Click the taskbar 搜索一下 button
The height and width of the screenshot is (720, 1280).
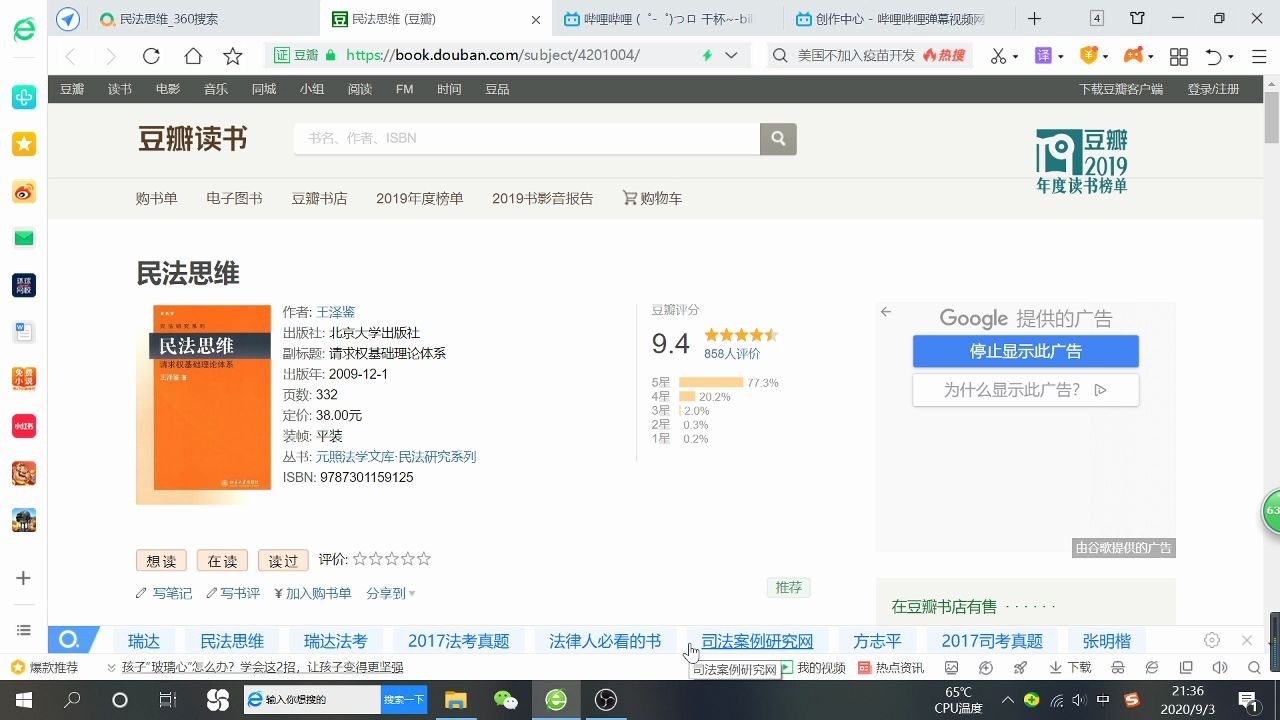click(404, 700)
